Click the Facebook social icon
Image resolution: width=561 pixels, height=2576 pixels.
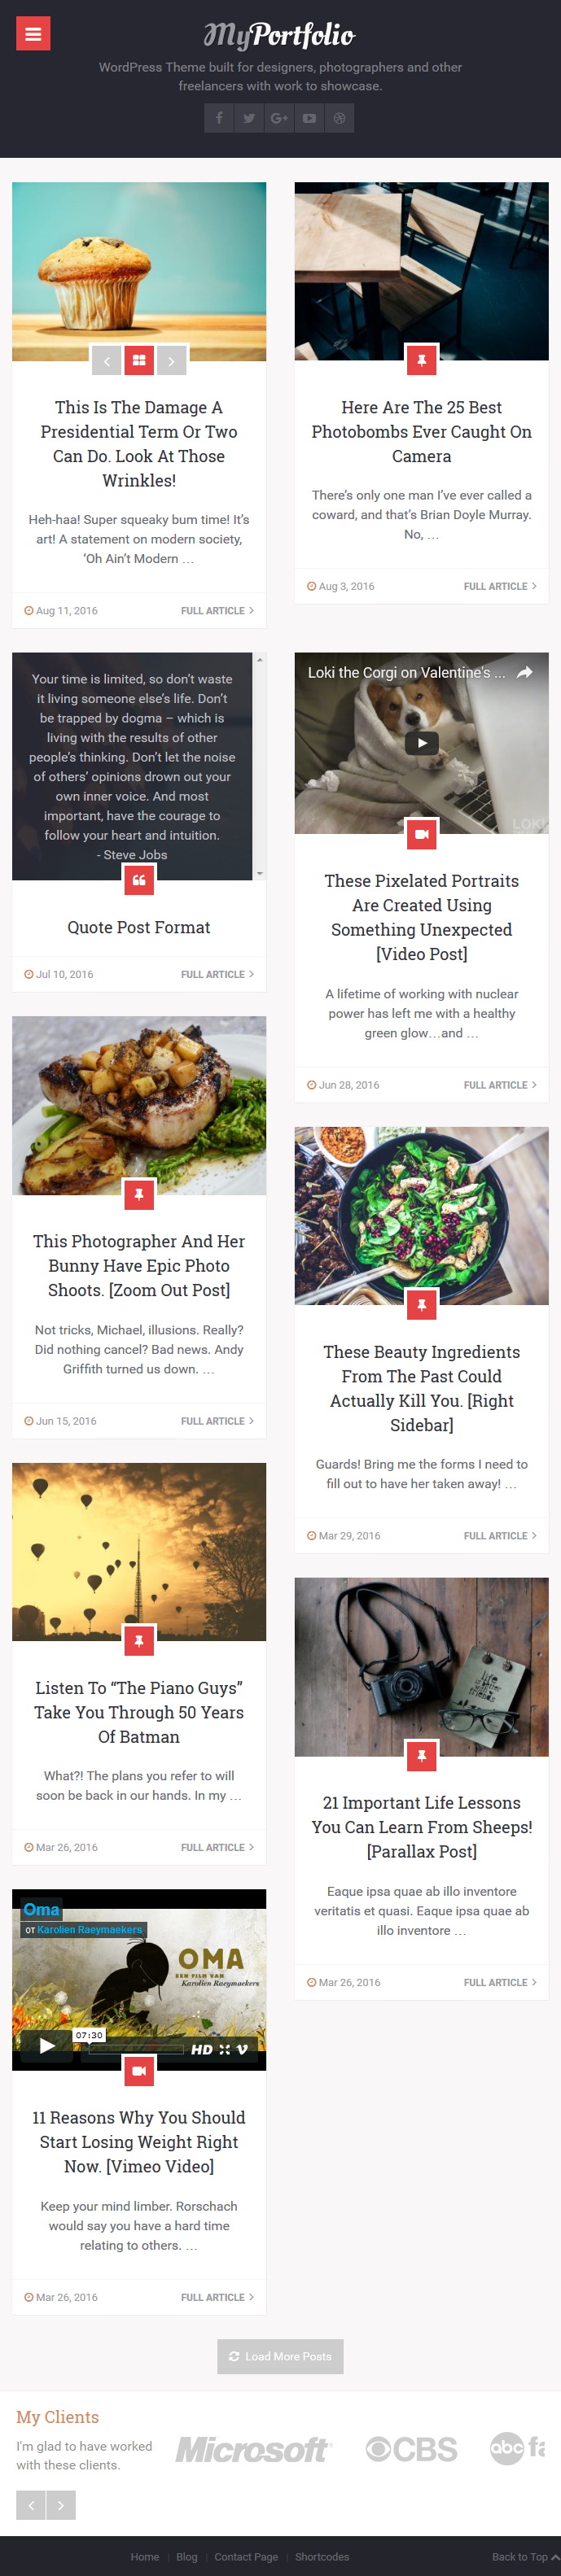pyautogui.click(x=219, y=118)
